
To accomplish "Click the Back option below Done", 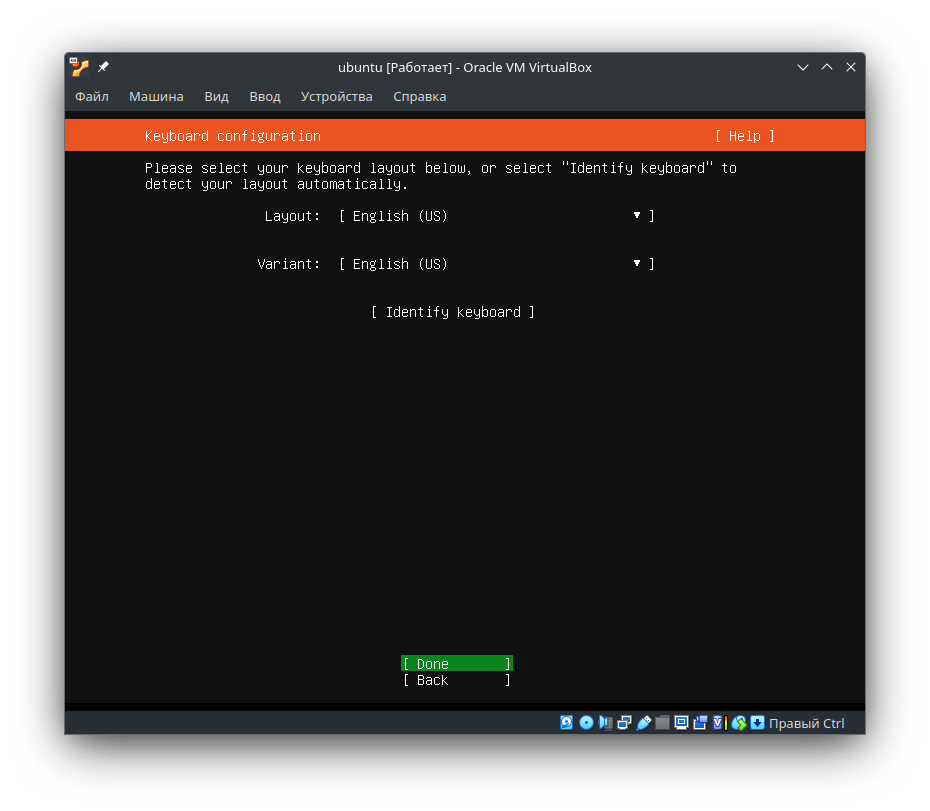I will pos(456,680).
